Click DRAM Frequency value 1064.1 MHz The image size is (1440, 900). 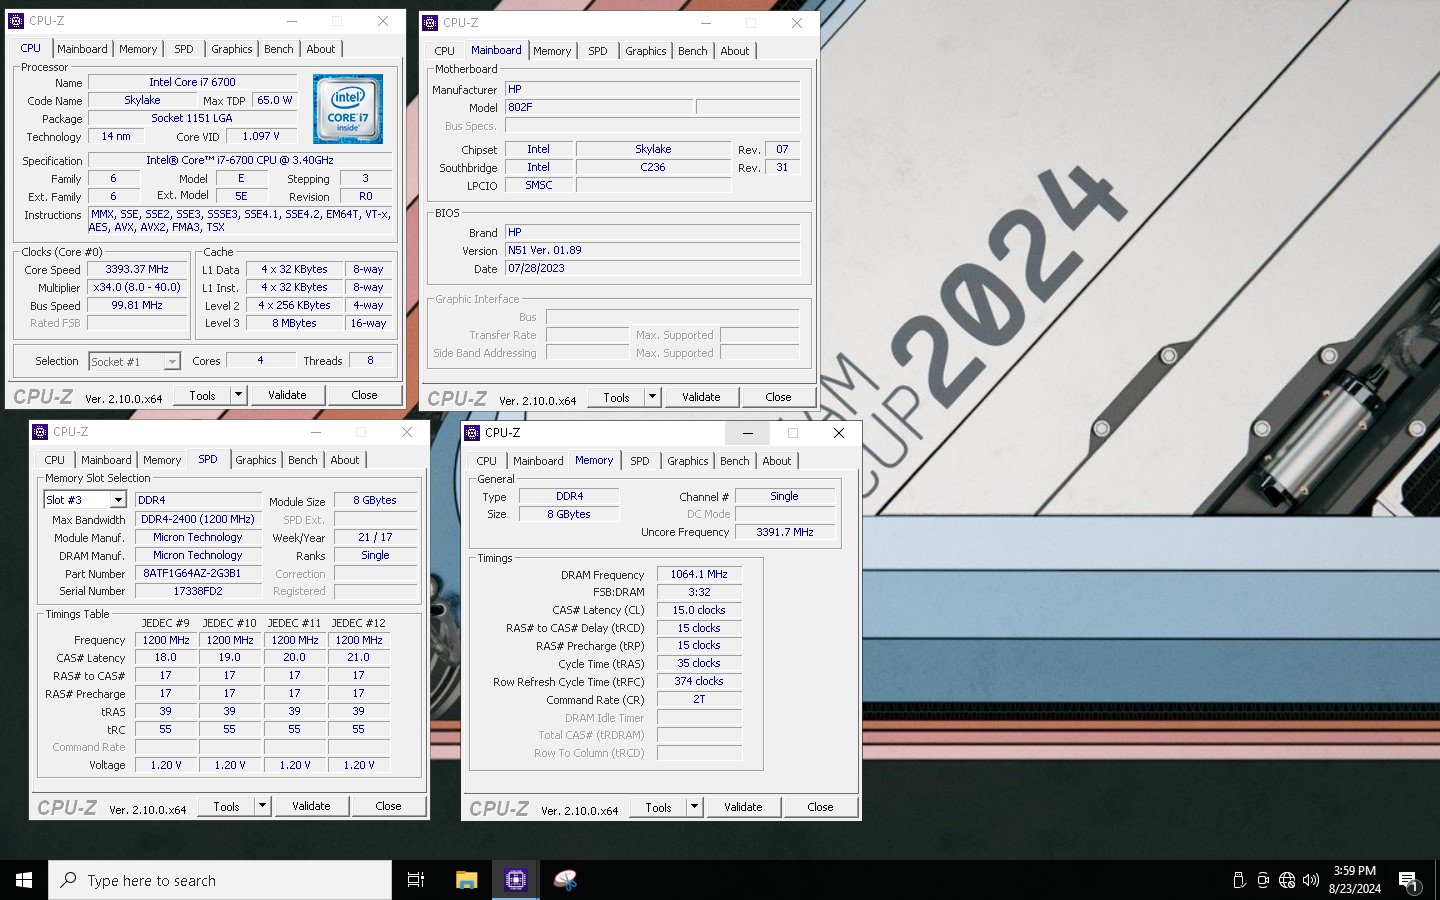pyautogui.click(x=699, y=574)
